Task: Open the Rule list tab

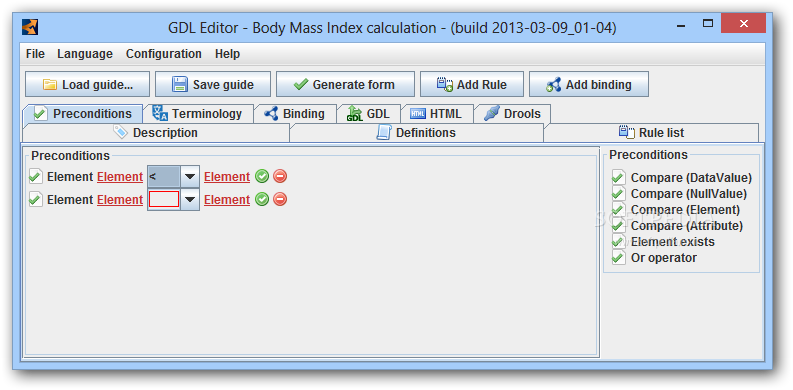Action: [651, 133]
